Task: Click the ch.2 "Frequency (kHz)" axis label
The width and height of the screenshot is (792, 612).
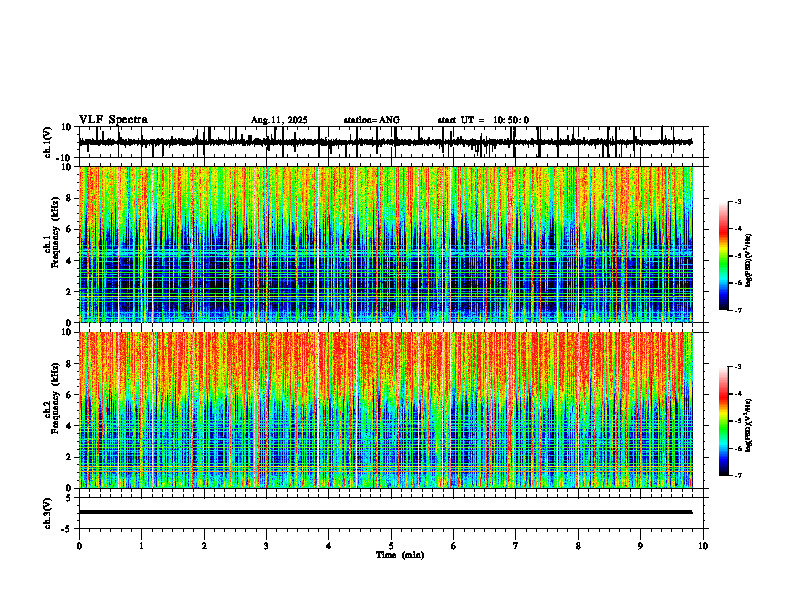Action: (55, 398)
